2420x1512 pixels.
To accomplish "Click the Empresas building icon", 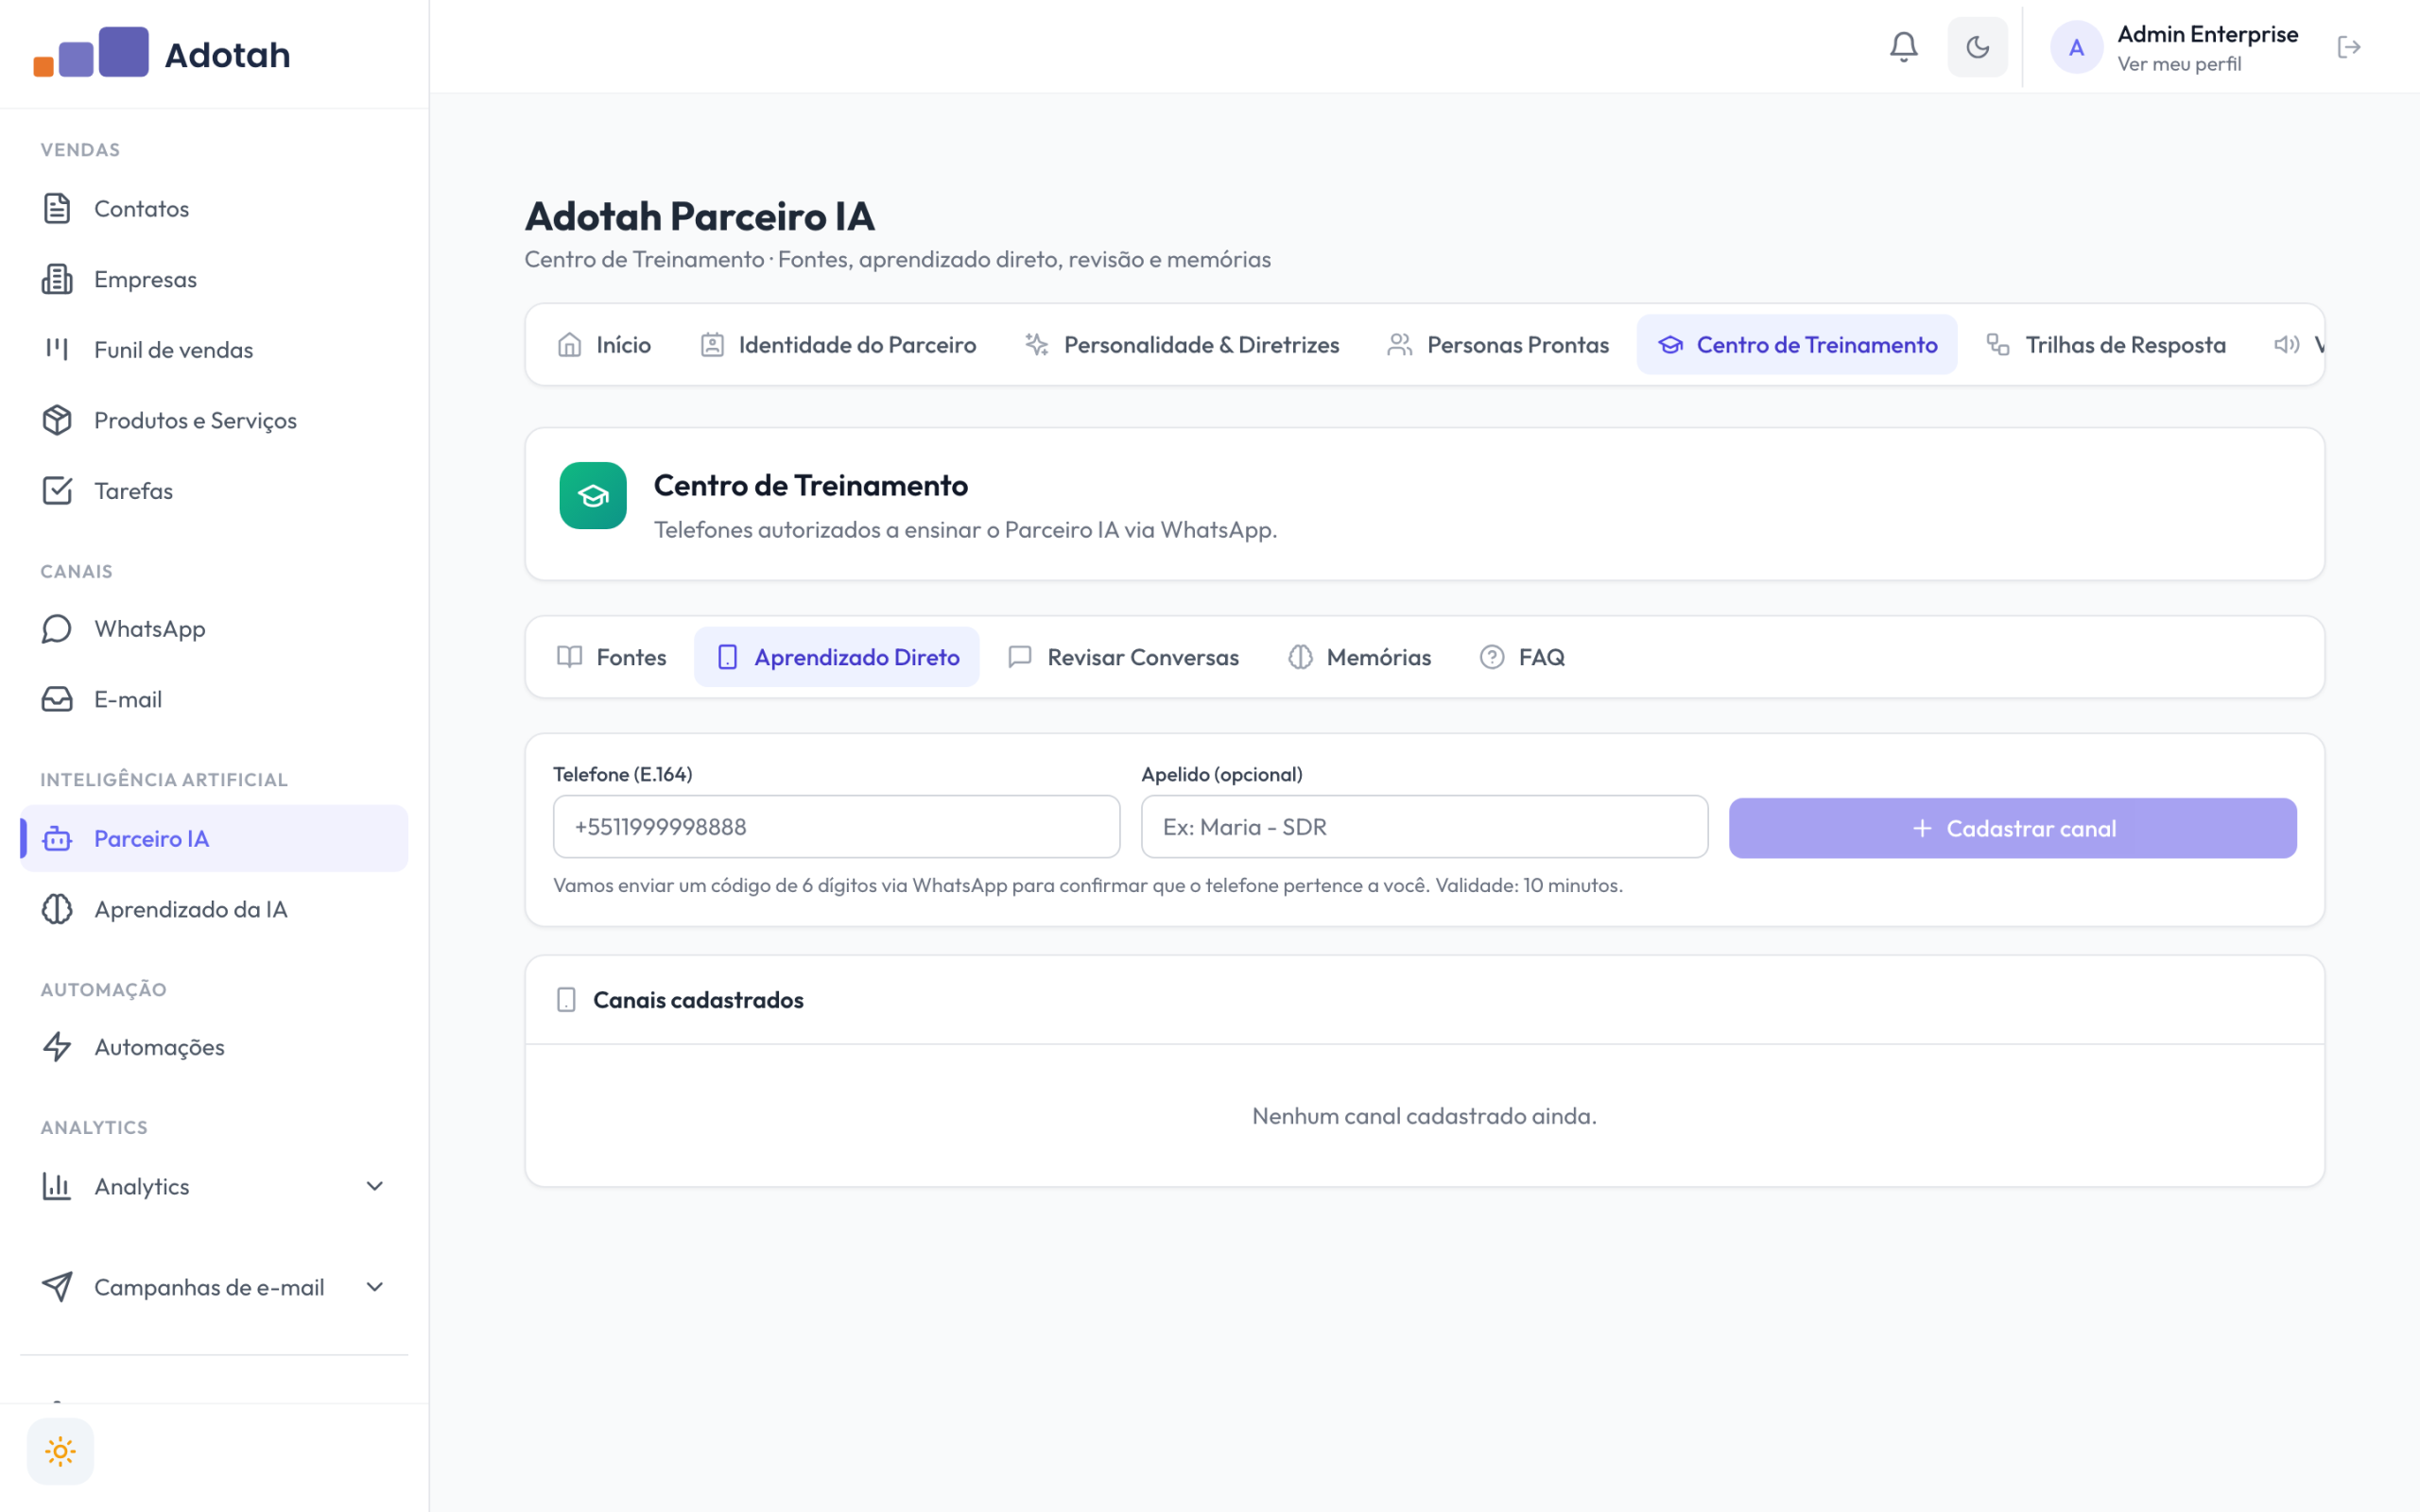I will pos(57,279).
